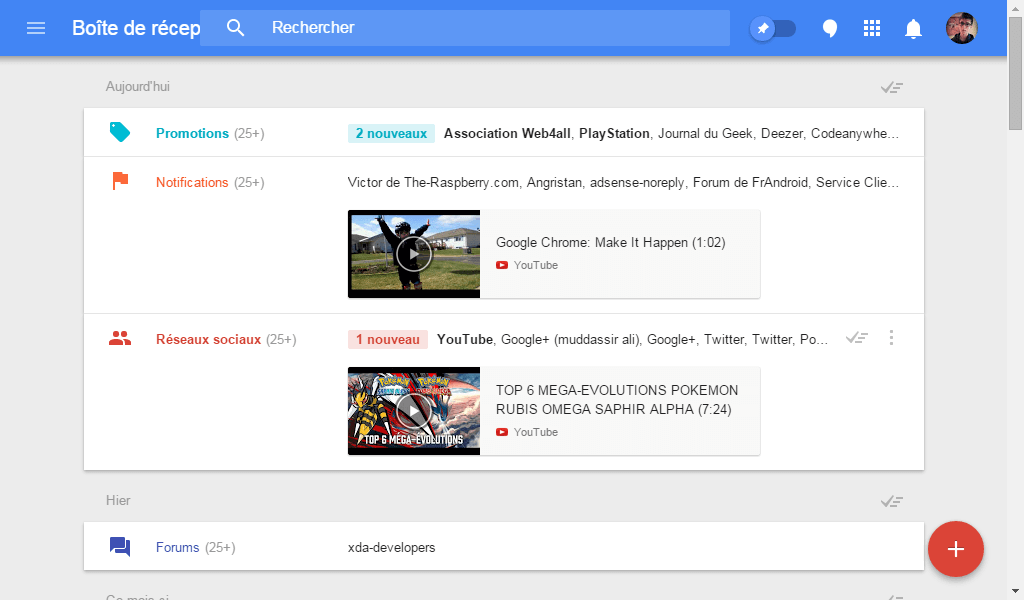Click YouTube label under Chrome video
Viewport: 1024px width, 600px height.
coord(536,265)
